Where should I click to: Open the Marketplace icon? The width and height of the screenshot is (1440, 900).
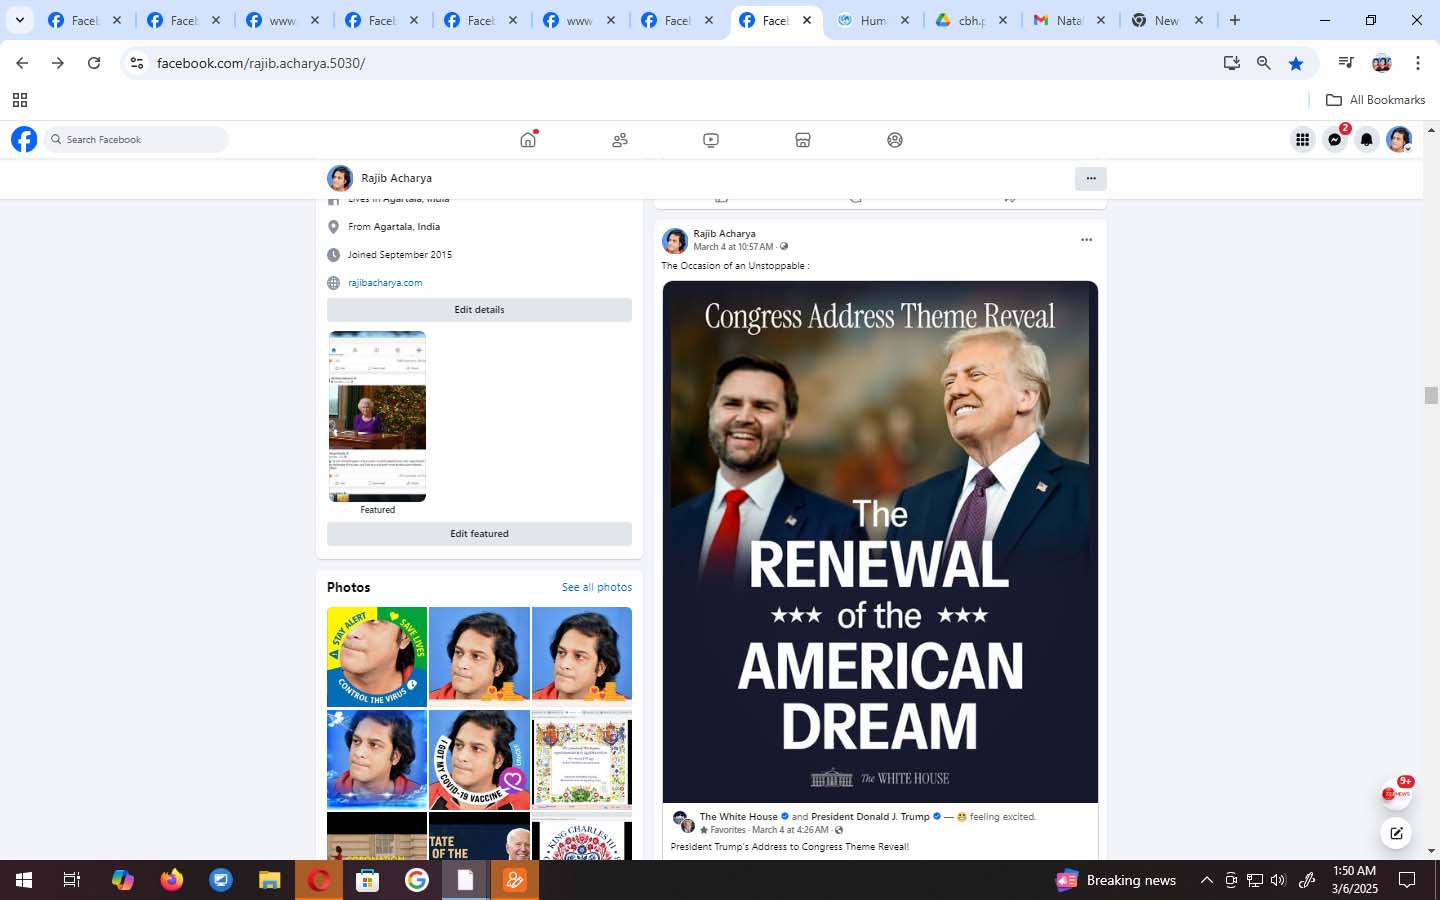click(x=803, y=140)
